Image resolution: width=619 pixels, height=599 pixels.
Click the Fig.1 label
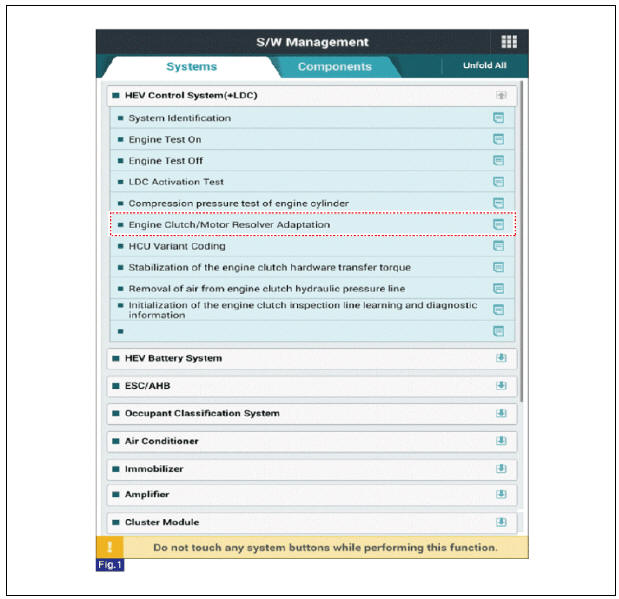pos(110,565)
